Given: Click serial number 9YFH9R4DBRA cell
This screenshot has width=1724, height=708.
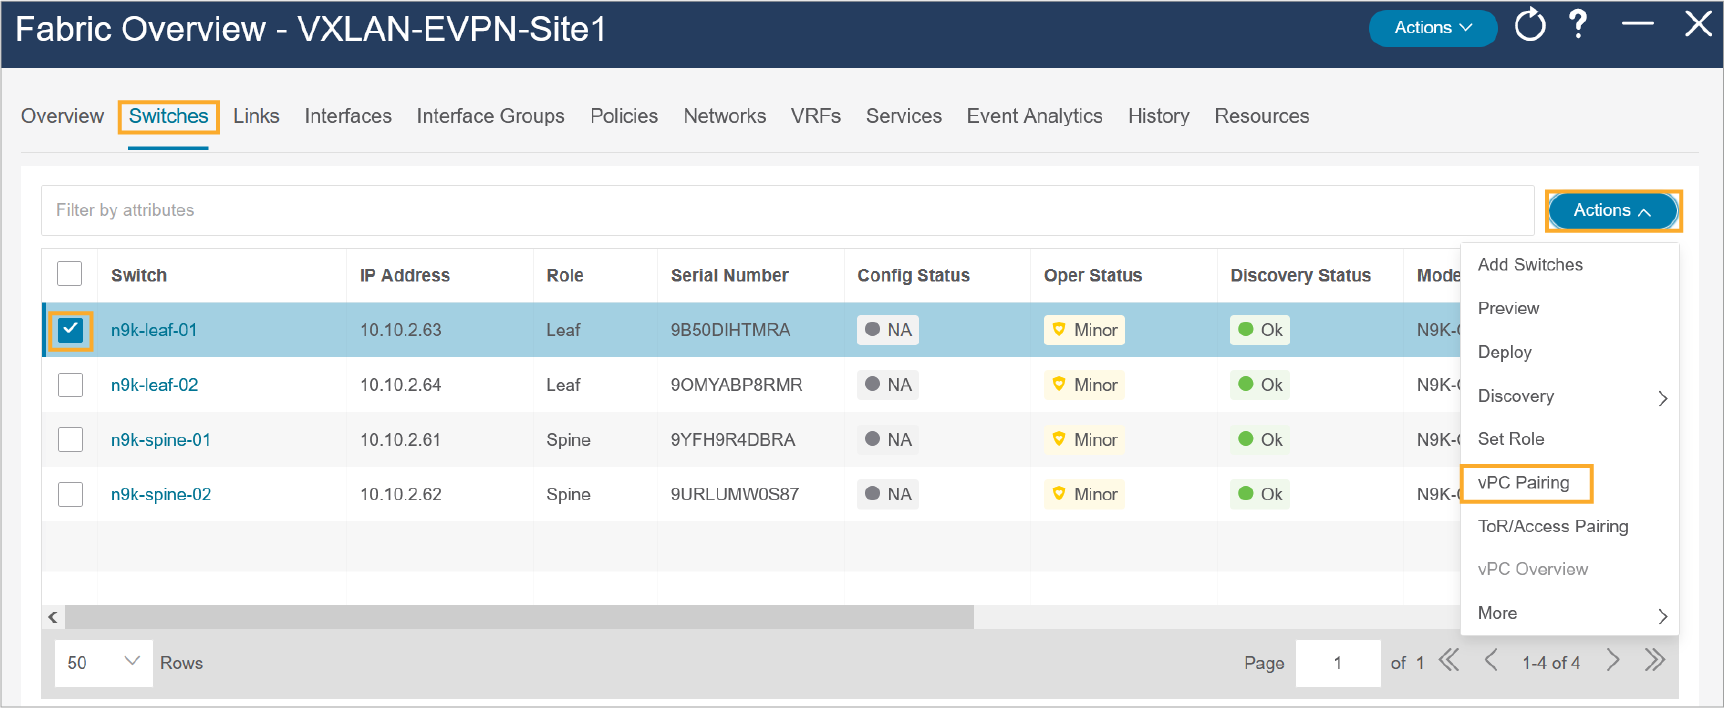Looking at the screenshot, I should coord(733,440).
